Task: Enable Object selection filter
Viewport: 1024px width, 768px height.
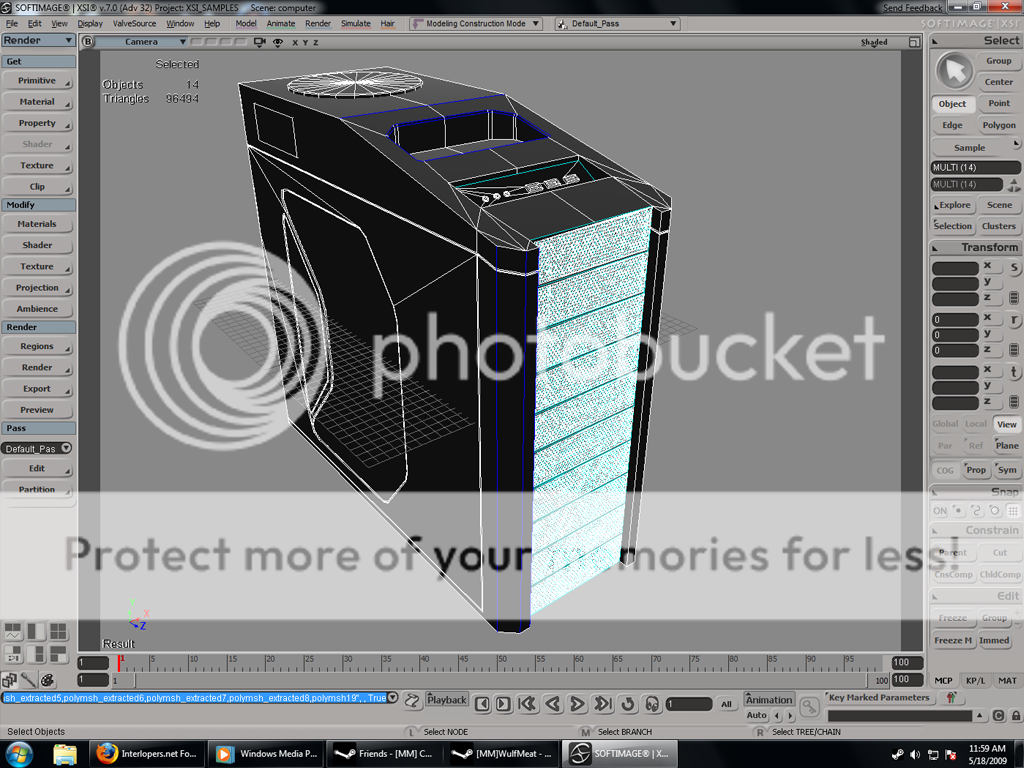Action: 952,104
